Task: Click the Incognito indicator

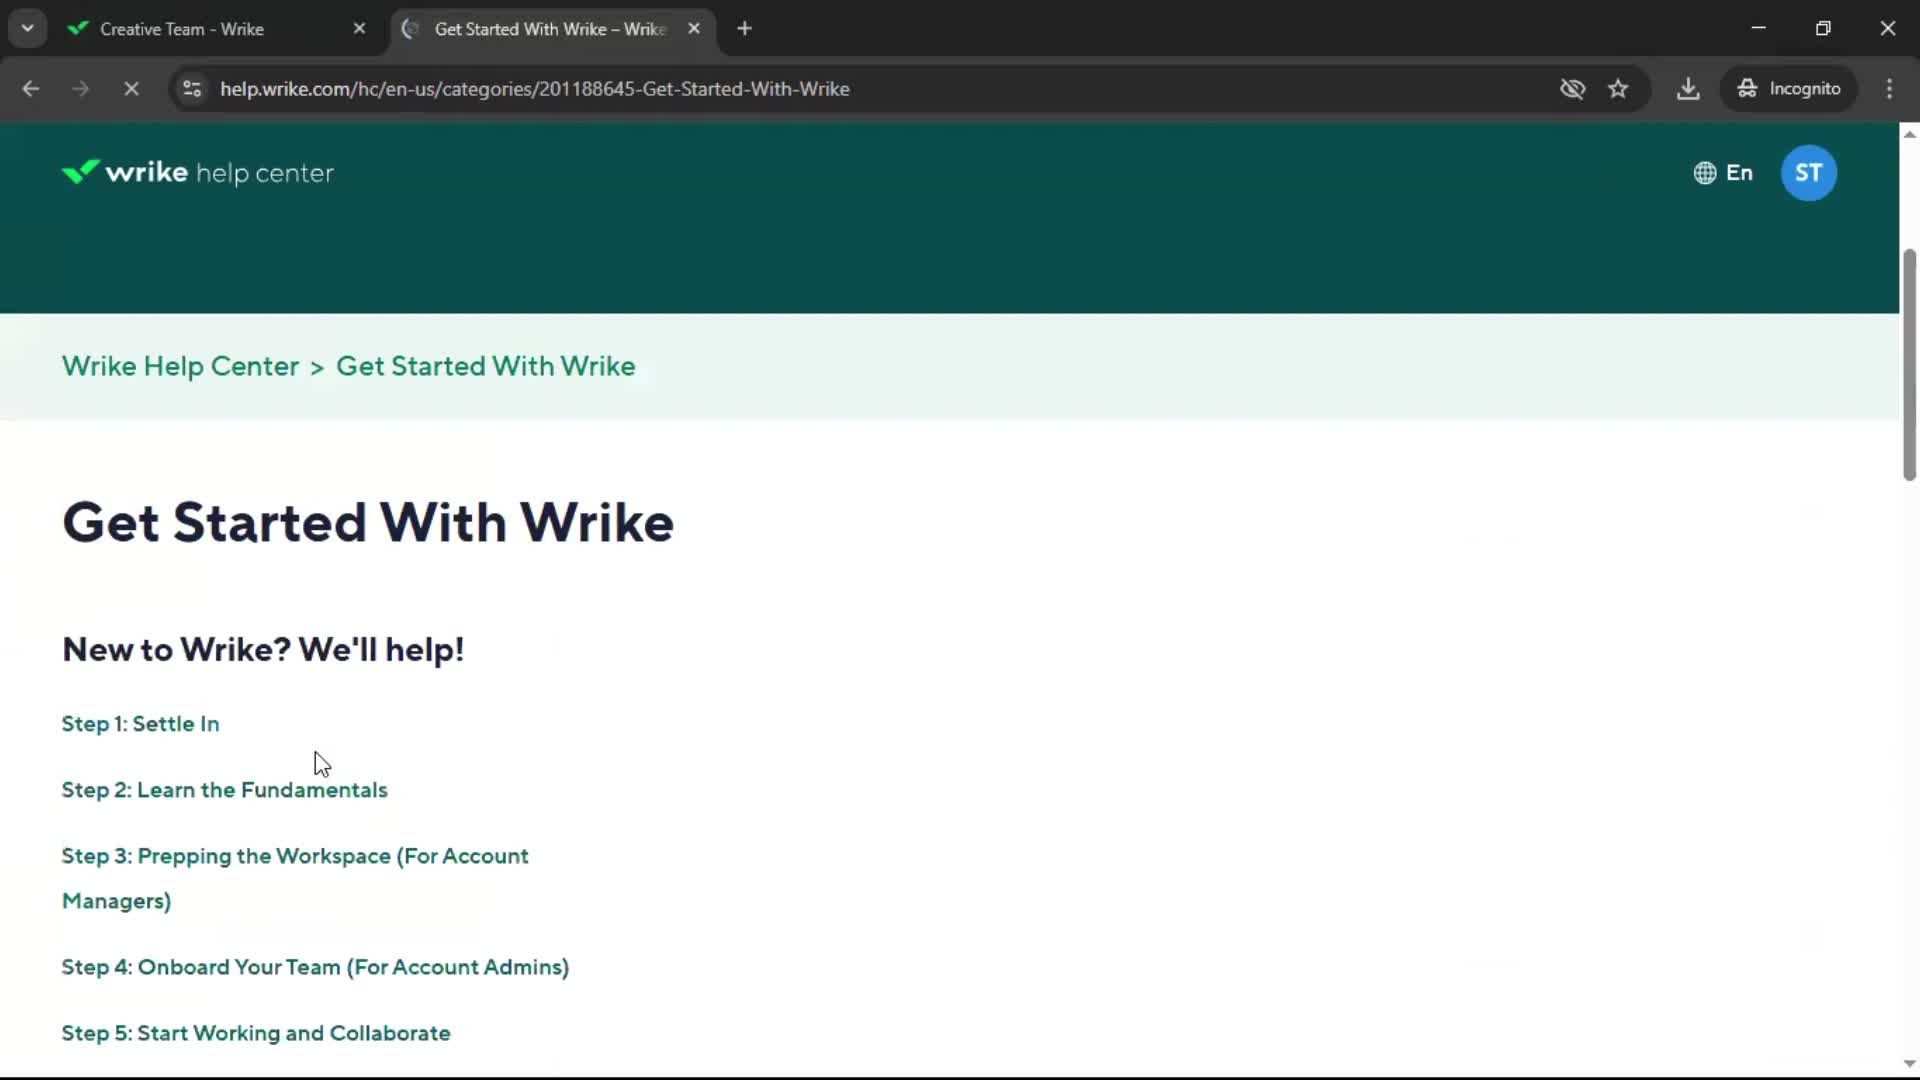Action: pyautogui.click(x=1788, y=89)
